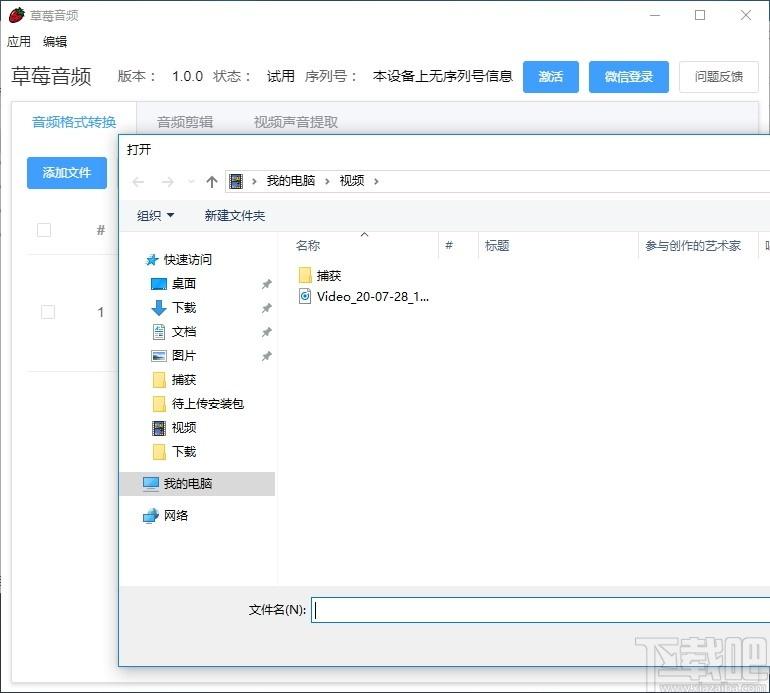
Task: Sort by 参与创作的艺术家 column
Action: (693, 246)
